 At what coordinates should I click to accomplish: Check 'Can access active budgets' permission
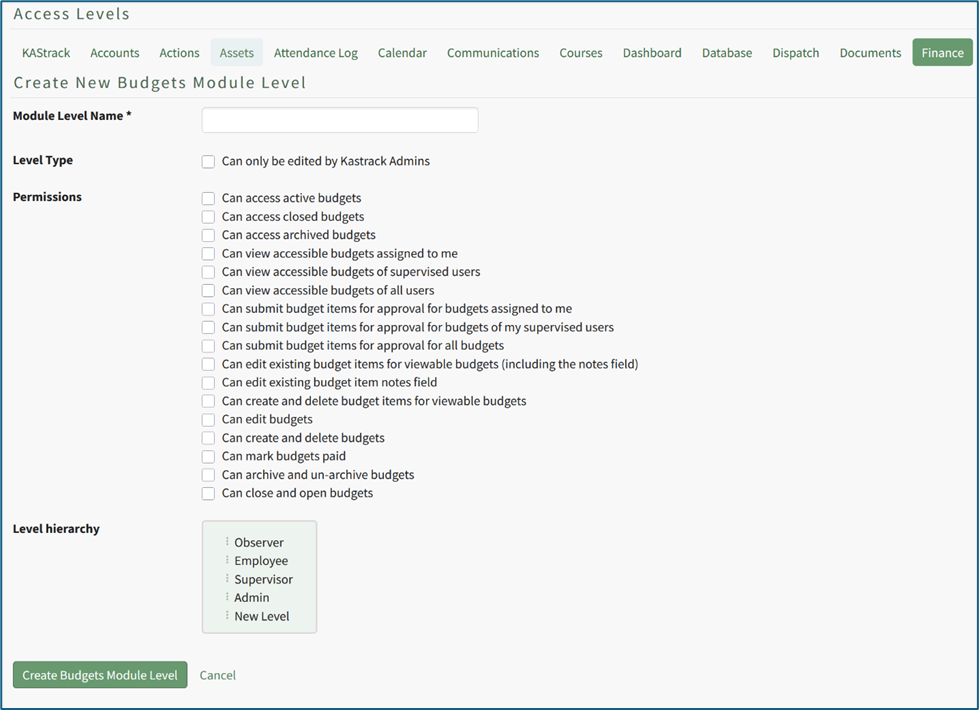[208, 198]
